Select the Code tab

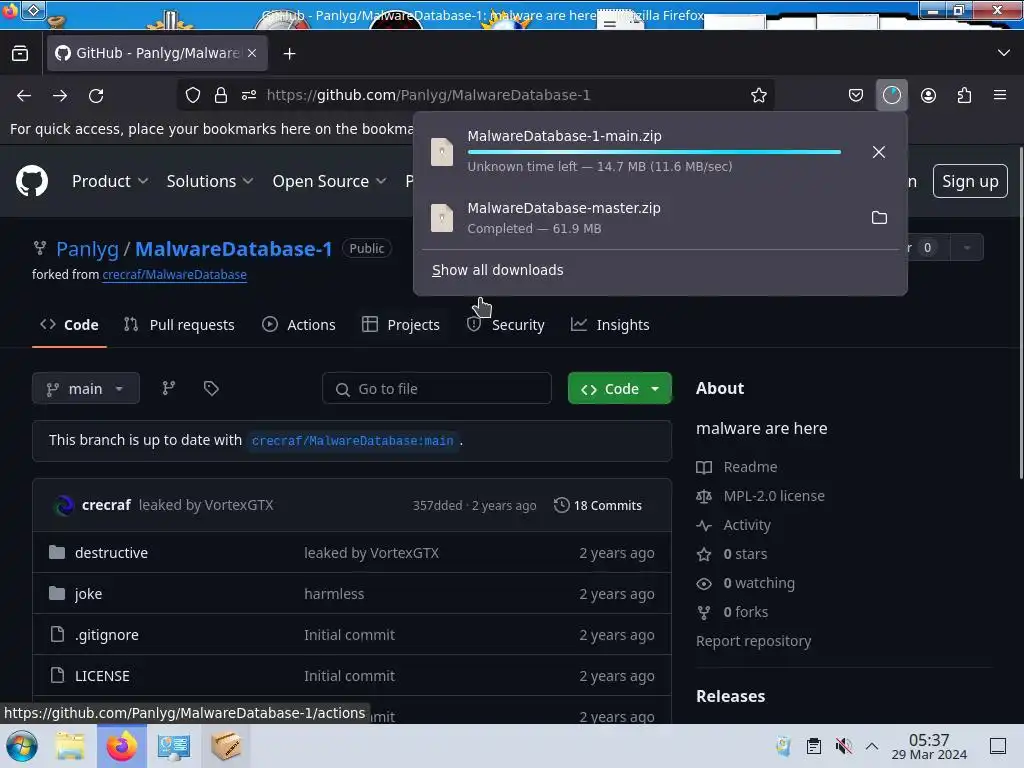tap(69, 325)
